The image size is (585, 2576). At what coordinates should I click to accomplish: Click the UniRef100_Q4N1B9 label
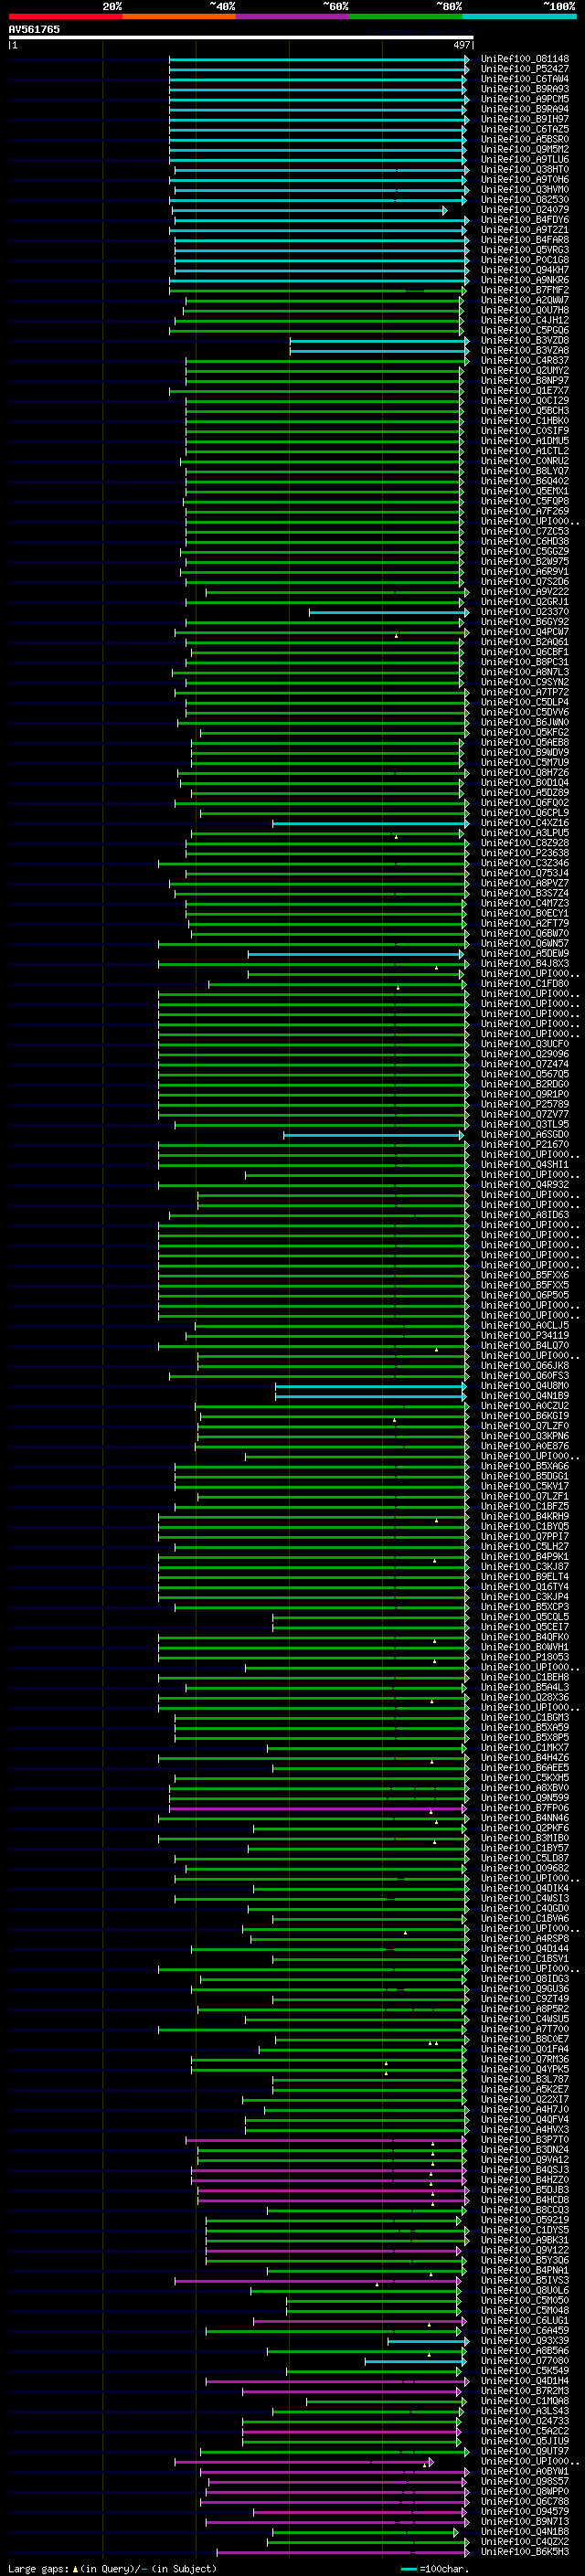pyautogui.click(x=524, y=1395)
